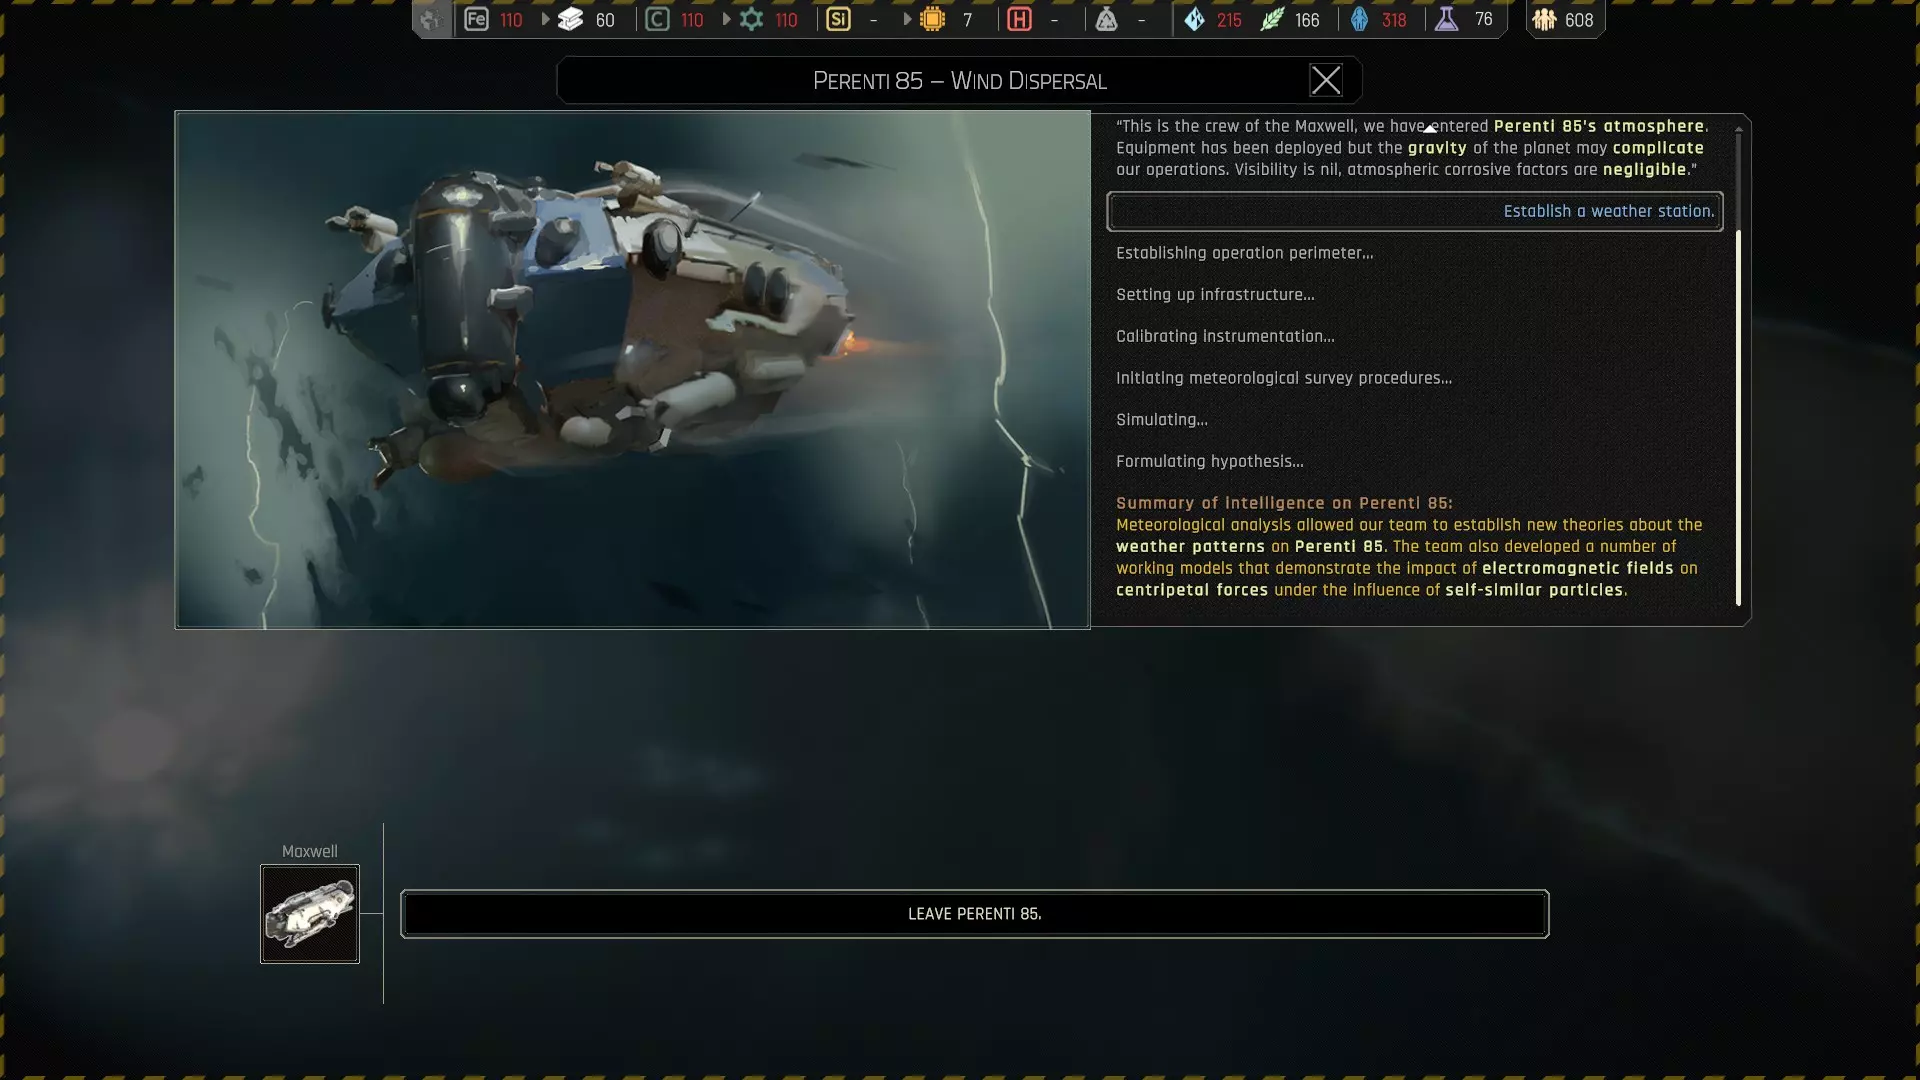This screenshot has height=1080, width=1920.
Task: Click the metal ingots resource icon
Action: (571, 20)
